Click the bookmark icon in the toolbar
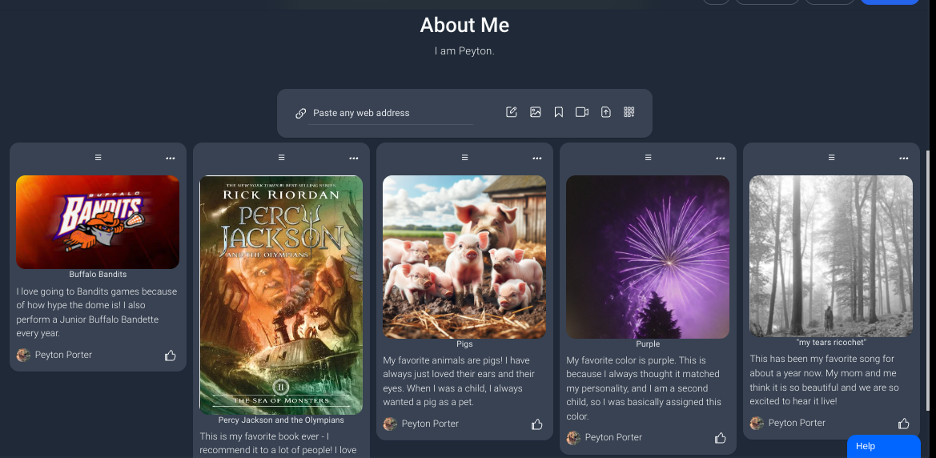 (x=559, y=112)
